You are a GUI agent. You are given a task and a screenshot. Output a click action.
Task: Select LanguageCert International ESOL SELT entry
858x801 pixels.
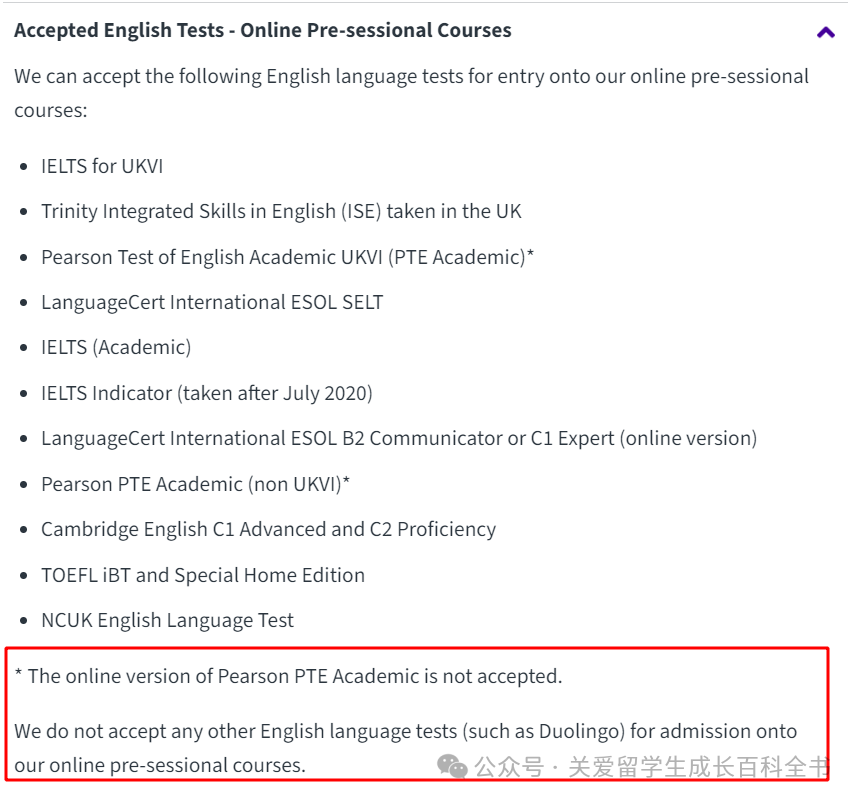tap(212, 303)
